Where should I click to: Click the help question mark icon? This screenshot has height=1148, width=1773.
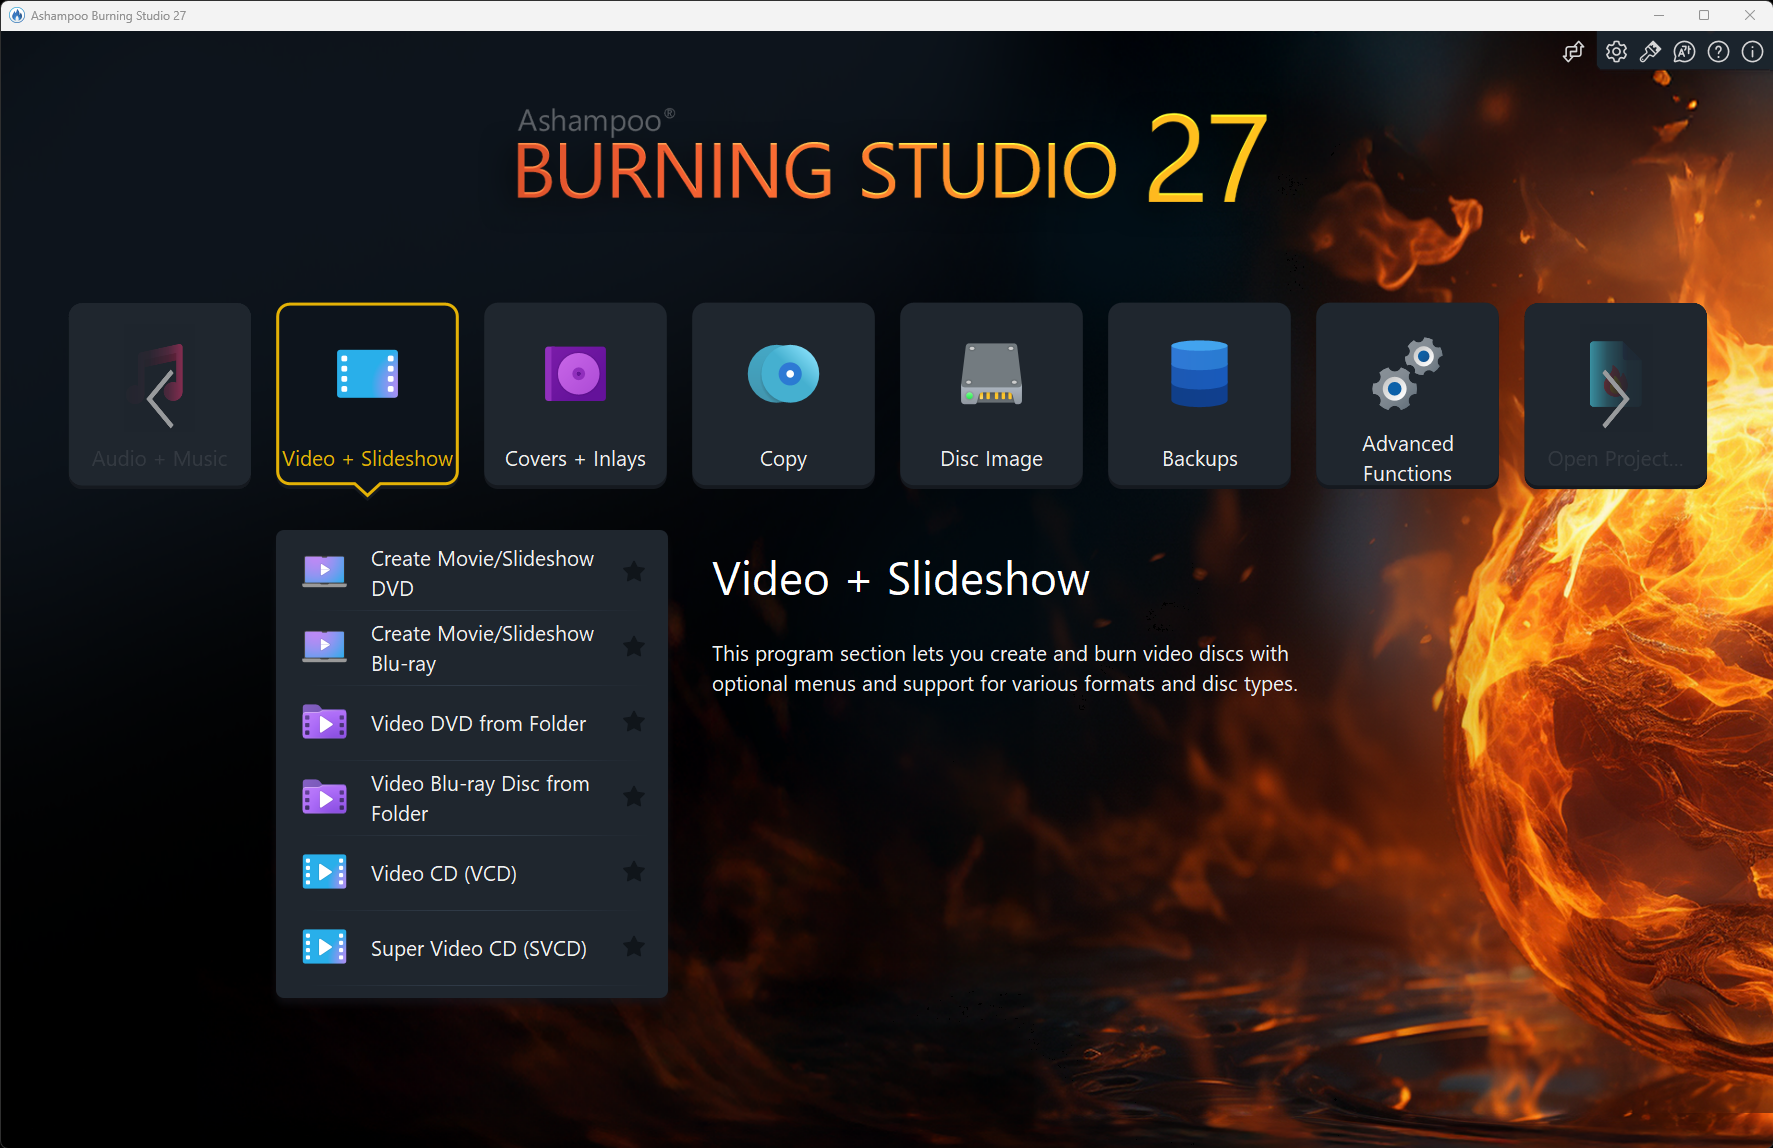[1718, 51]
